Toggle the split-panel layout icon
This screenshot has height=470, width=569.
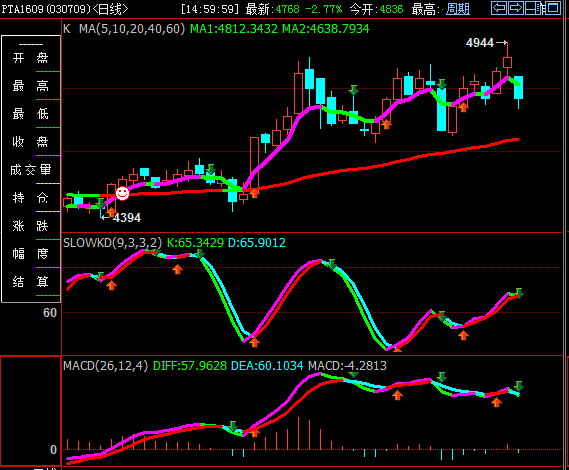[x=532, y=8]
